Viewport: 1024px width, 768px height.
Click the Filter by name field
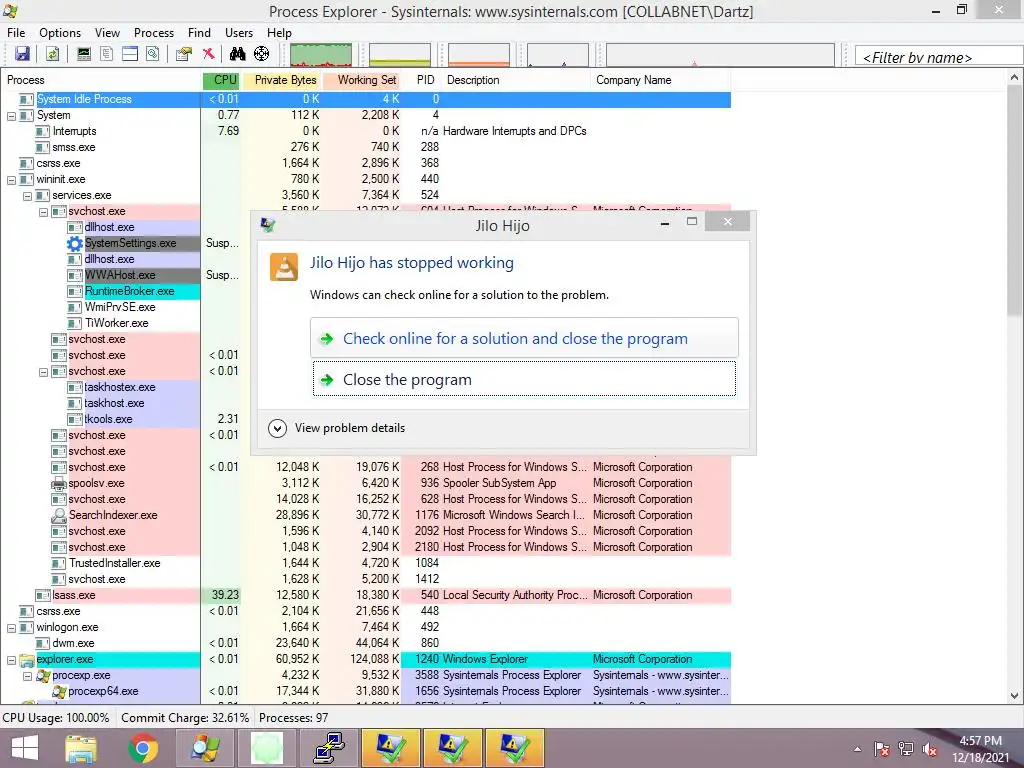tap(938, 57)
